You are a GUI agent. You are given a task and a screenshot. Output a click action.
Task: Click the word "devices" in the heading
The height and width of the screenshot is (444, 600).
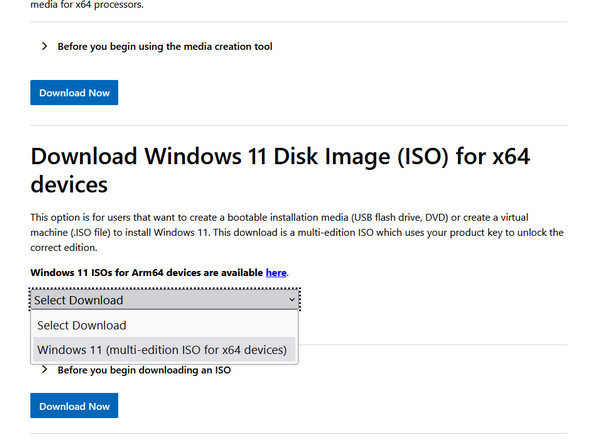point(69,185)
